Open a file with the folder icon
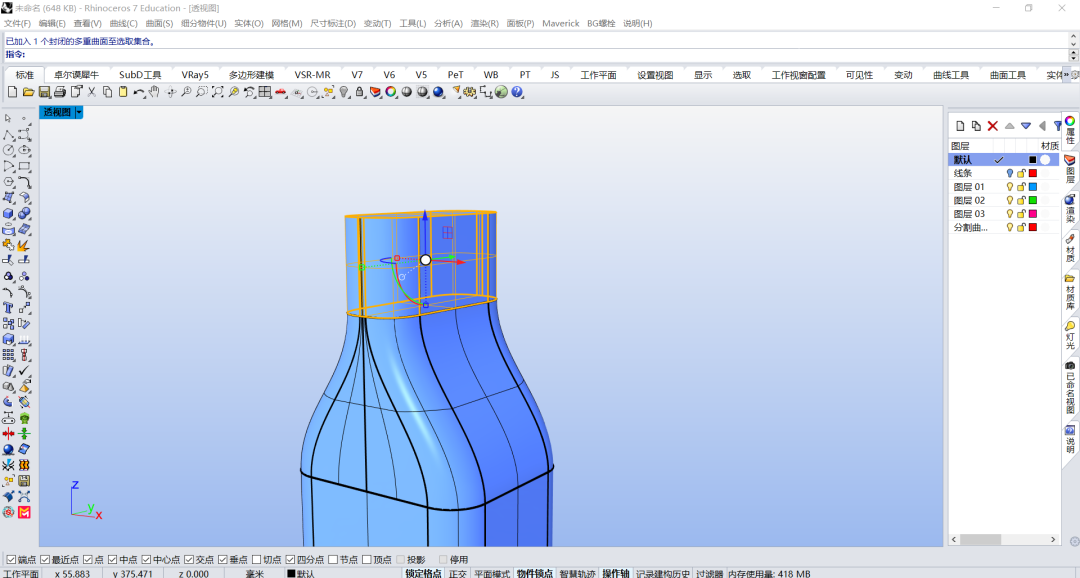The image size is (1080, 578). click(28, 92)
